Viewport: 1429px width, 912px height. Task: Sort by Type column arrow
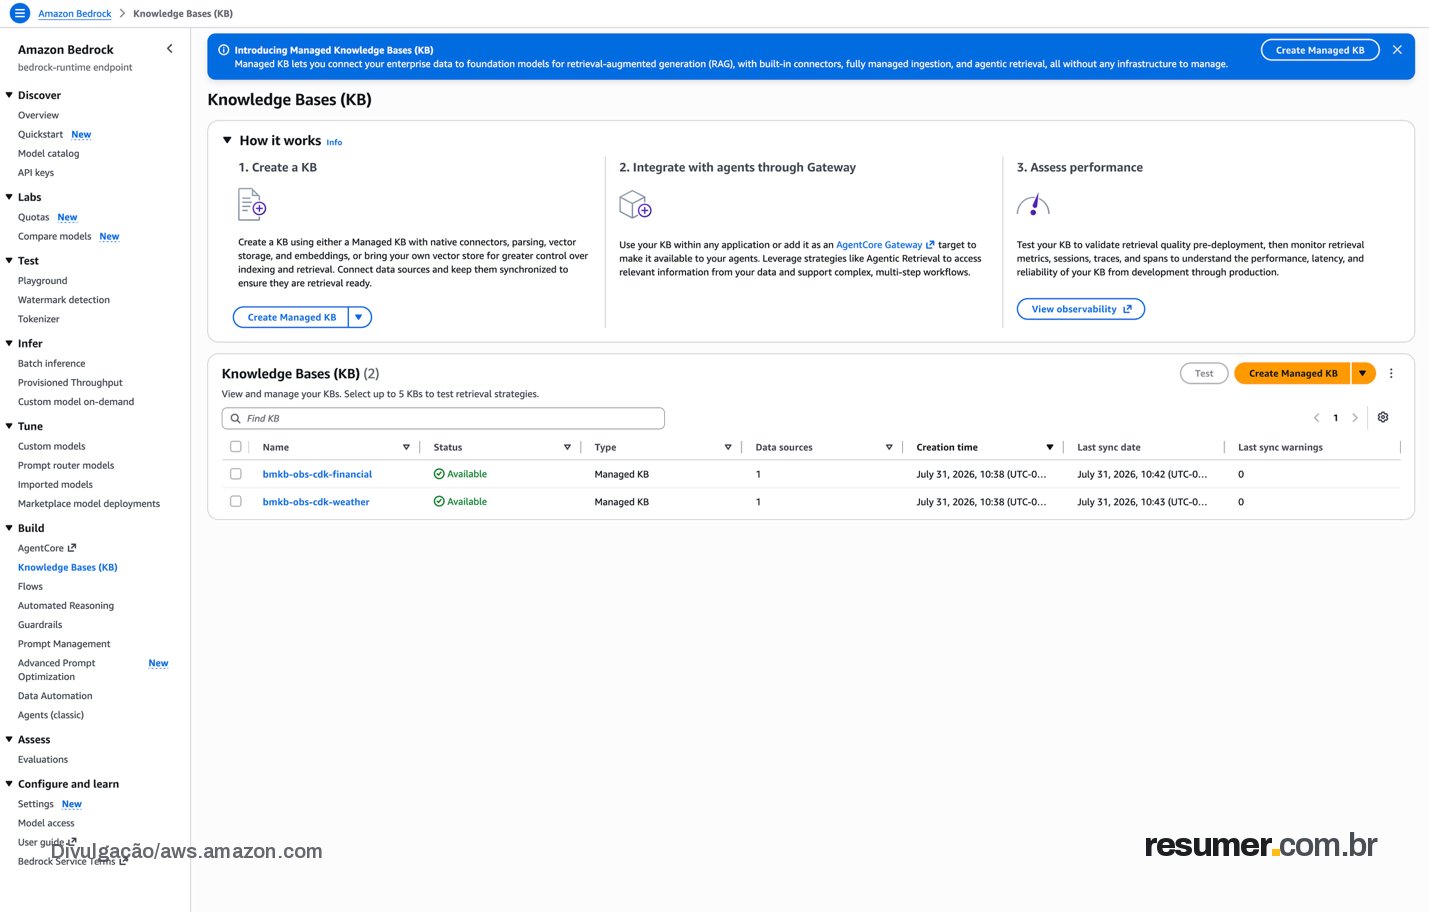pyautogui.click(x=728, y=448)
